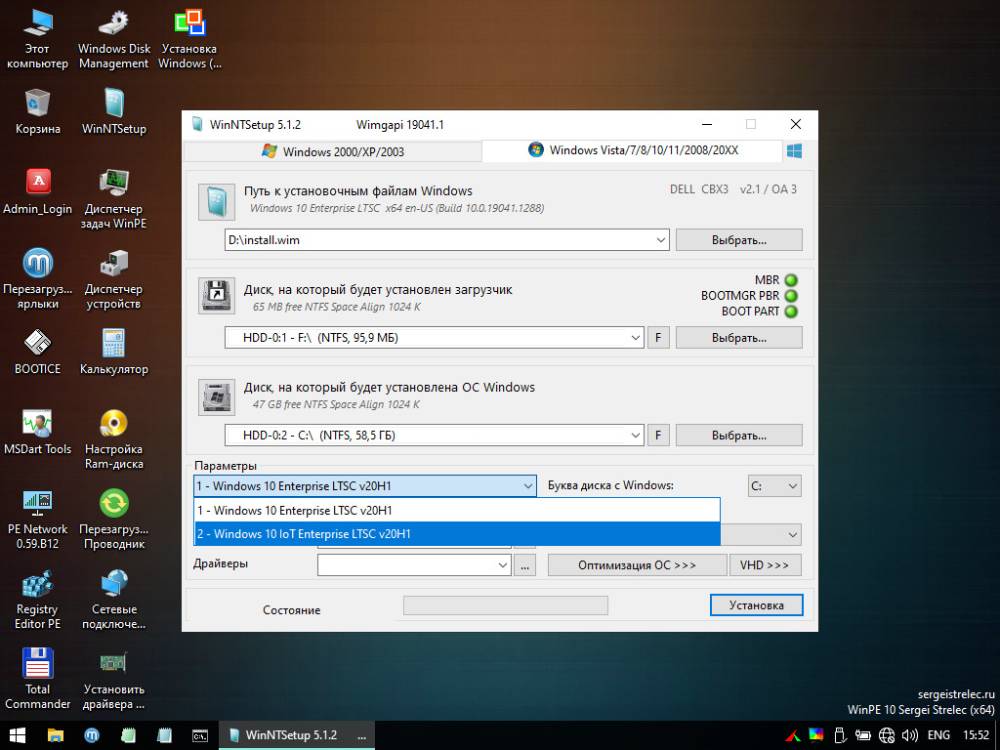Click F format button for C: drive
Image resolution: width=1000 pixels, height=750 pixels.
658,436
